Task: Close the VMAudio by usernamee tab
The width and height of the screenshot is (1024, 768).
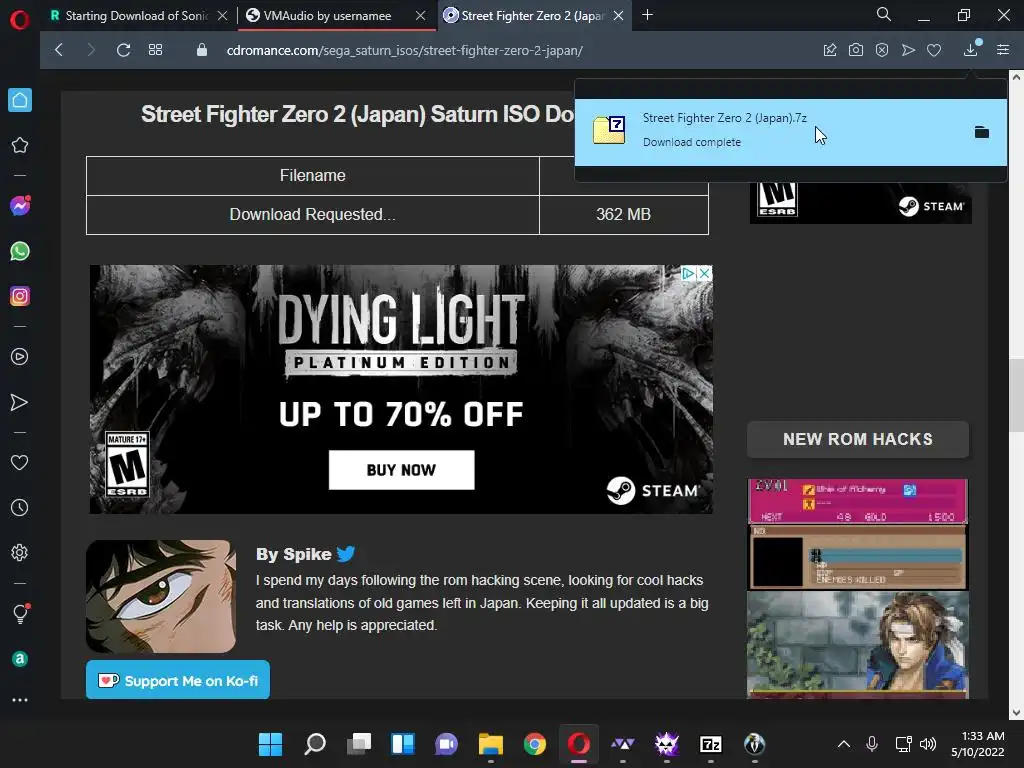Action: [x=421, y=16]
